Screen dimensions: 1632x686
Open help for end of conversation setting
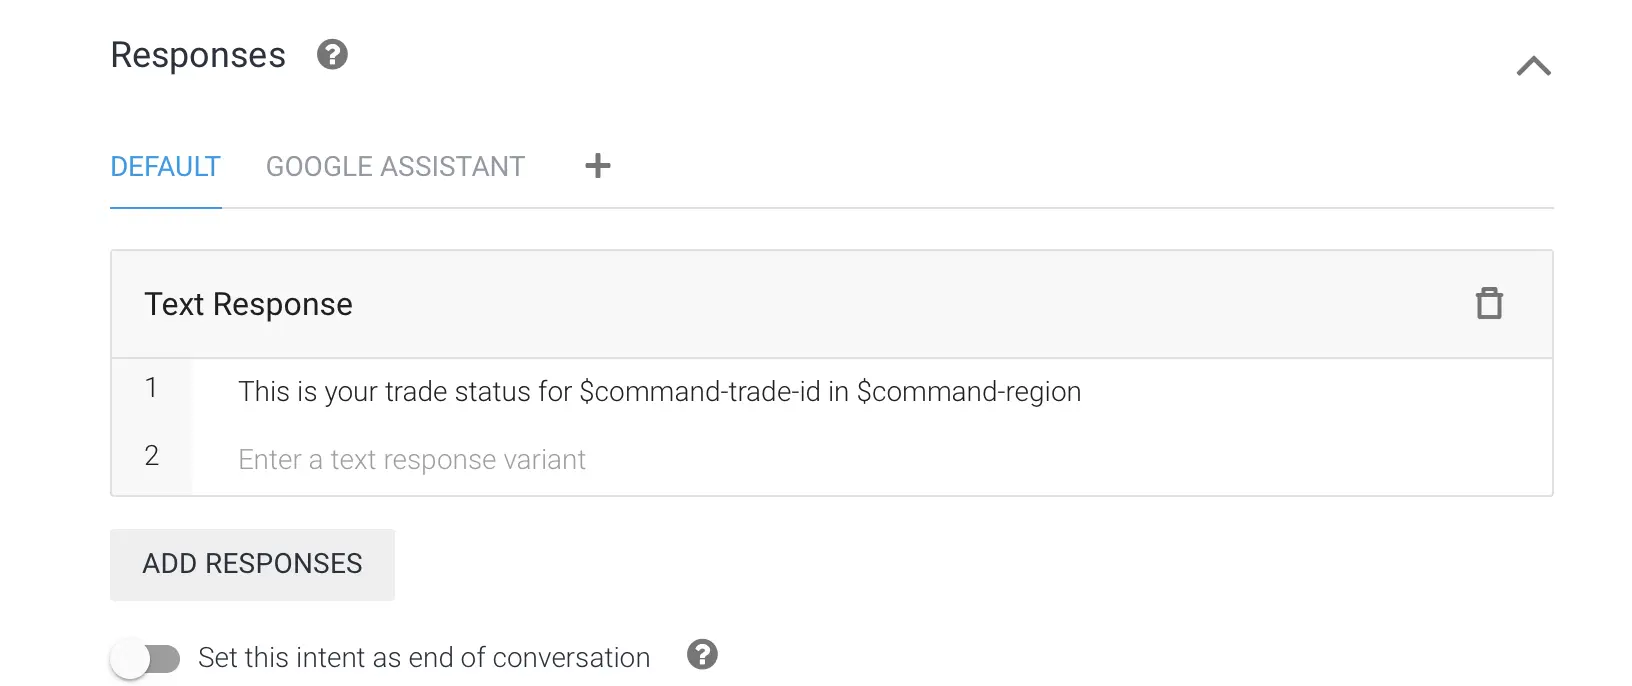click(x=702, y=655)
